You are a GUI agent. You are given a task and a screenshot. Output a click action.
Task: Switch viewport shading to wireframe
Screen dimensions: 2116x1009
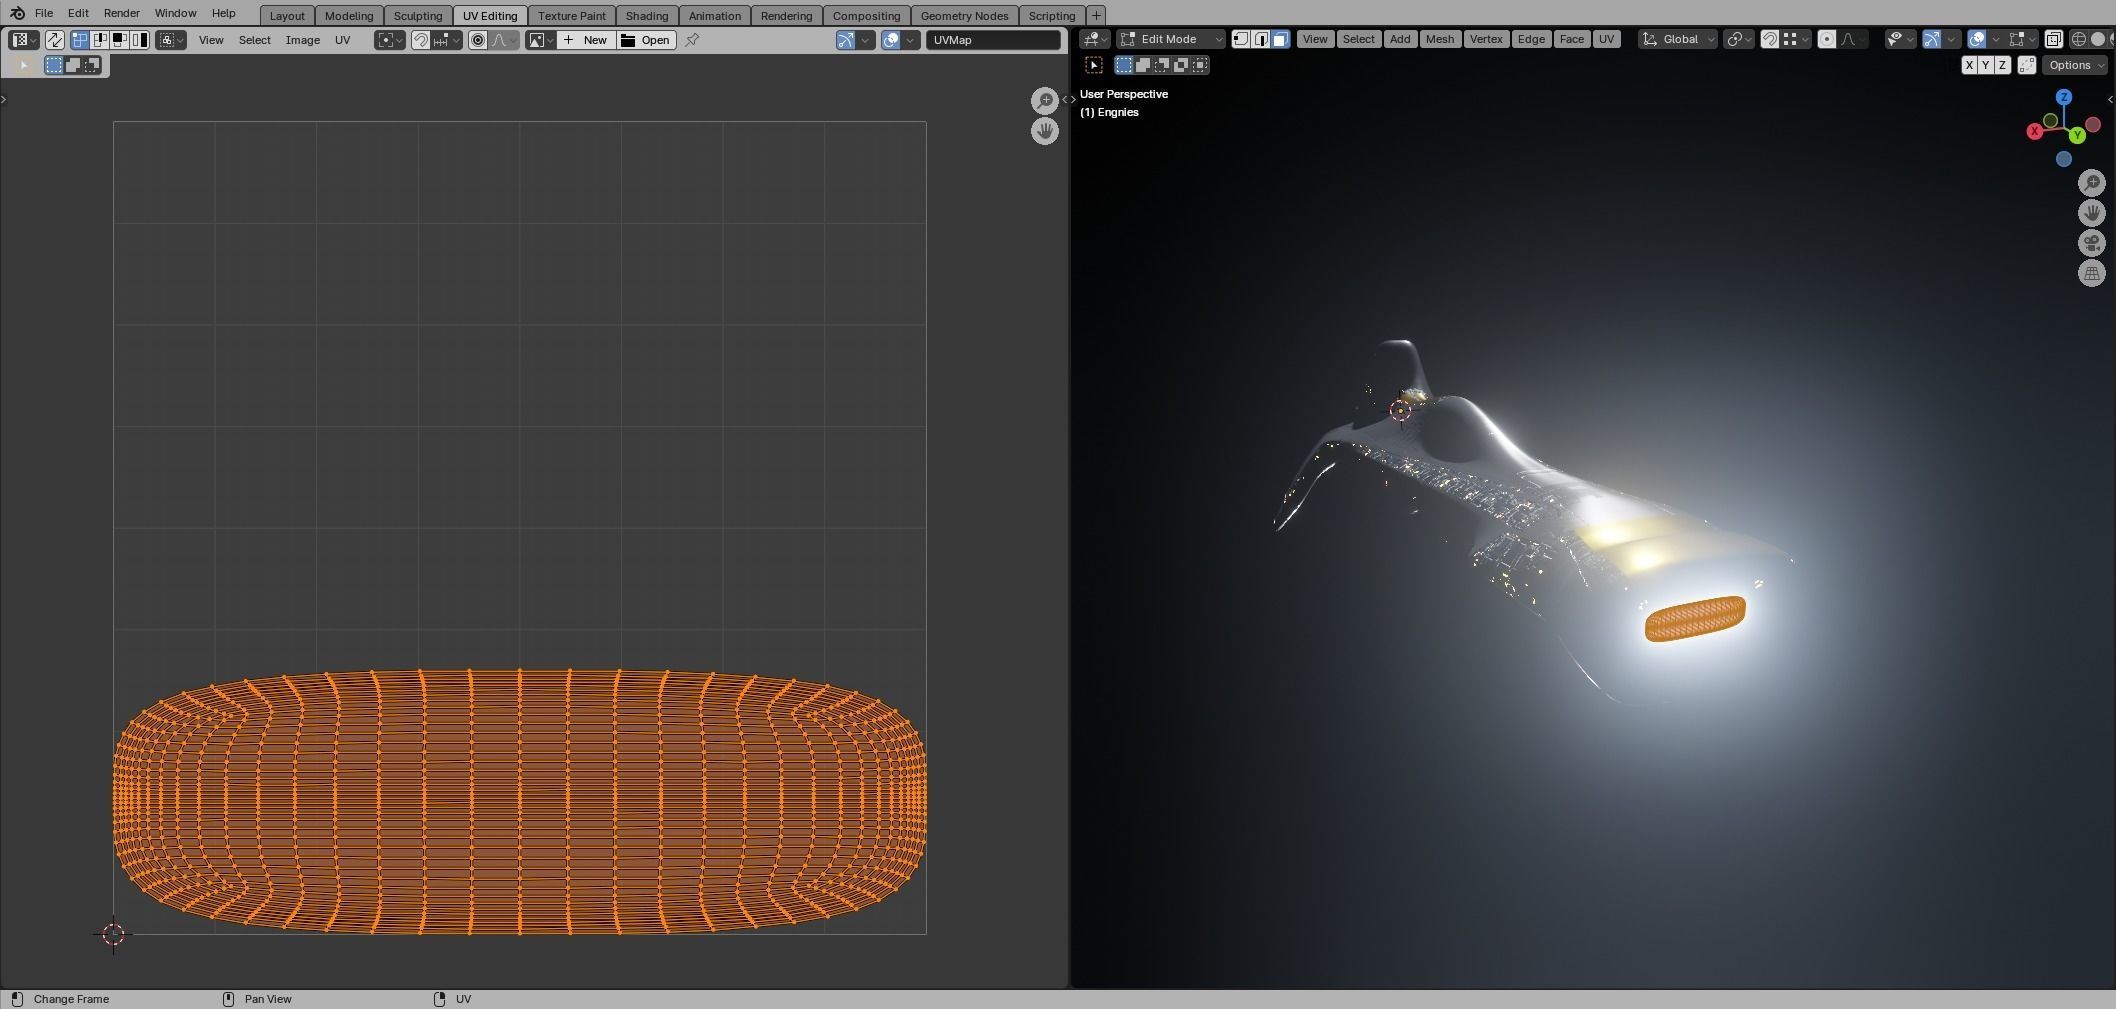2079,39
